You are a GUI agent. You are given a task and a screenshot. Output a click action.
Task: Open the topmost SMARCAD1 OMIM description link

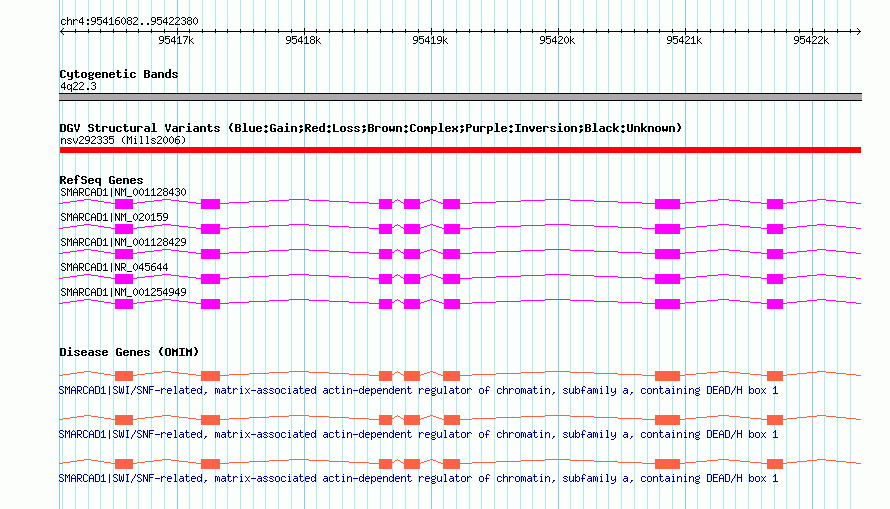point(418,390)
